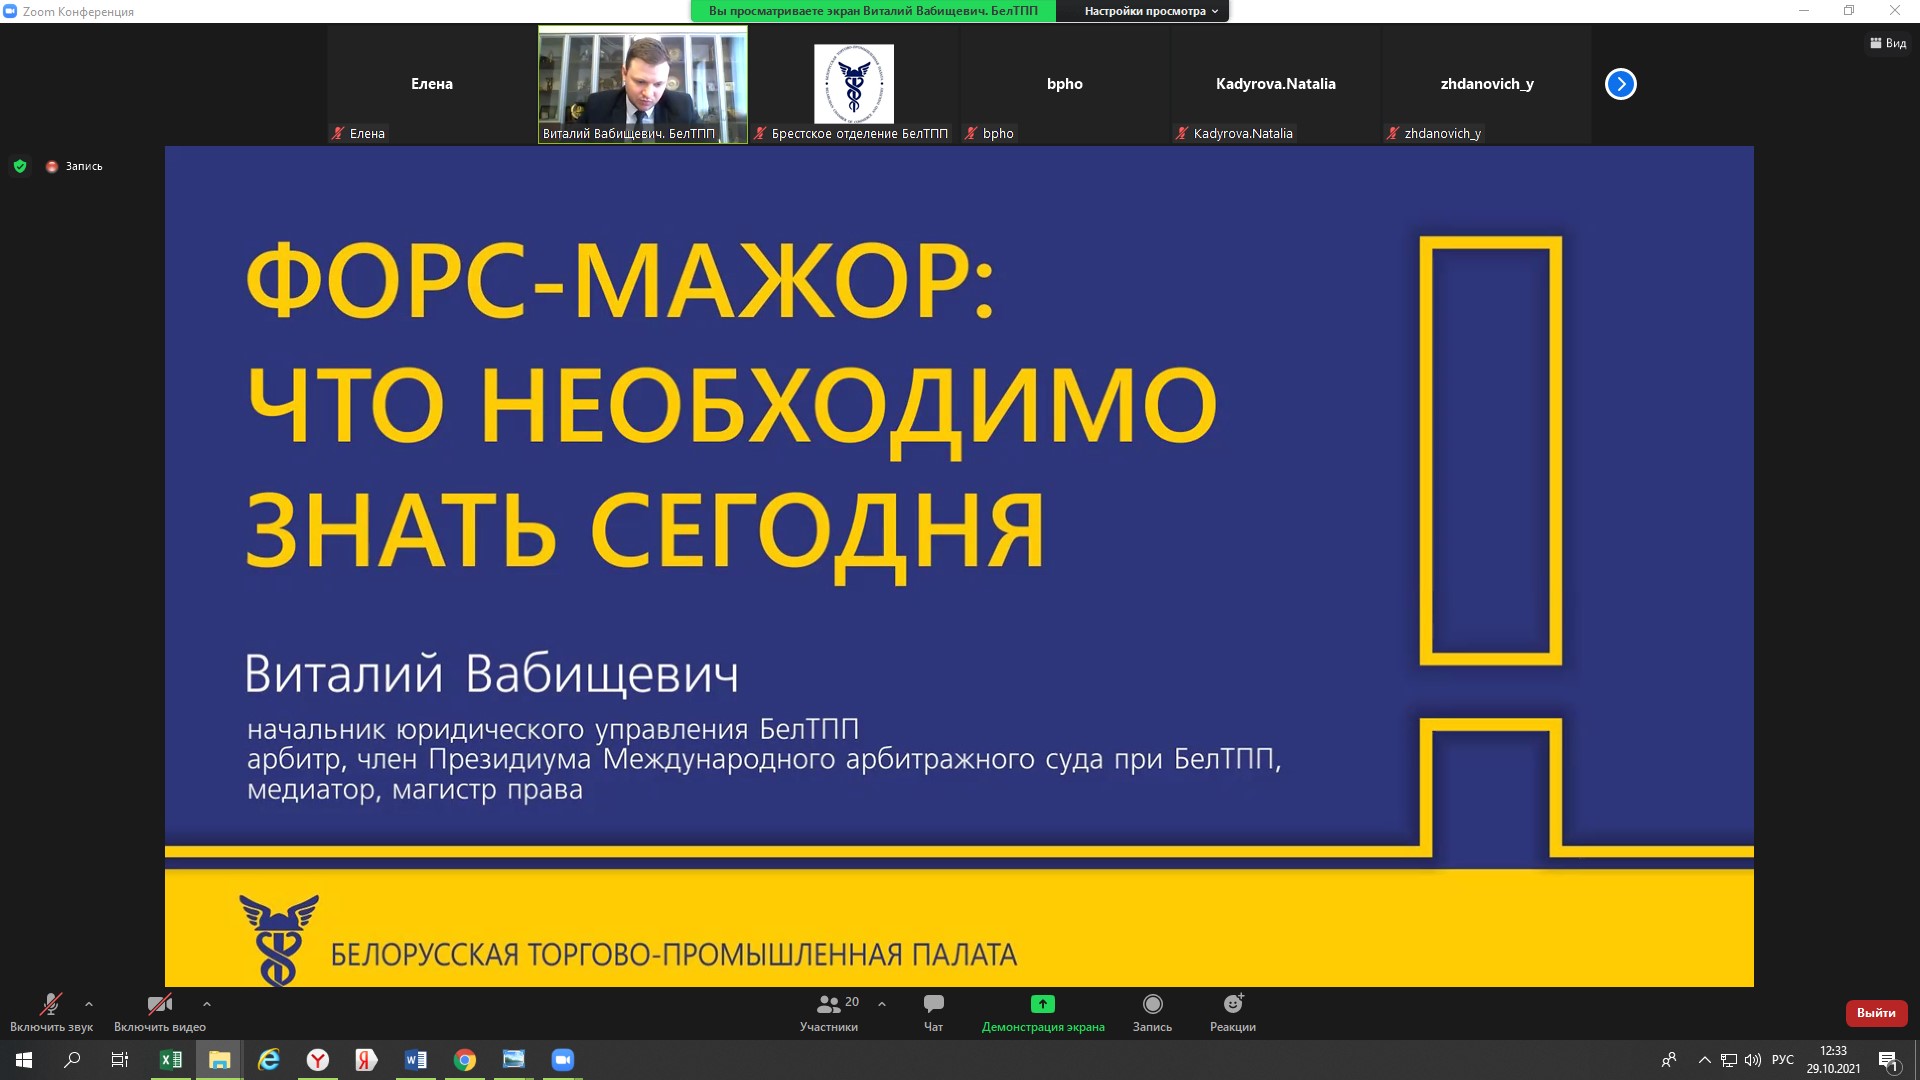Screen dimensions: 1920x1080
Task: Select Брестское отделение БелТПП logo tile
Action: 854,84
